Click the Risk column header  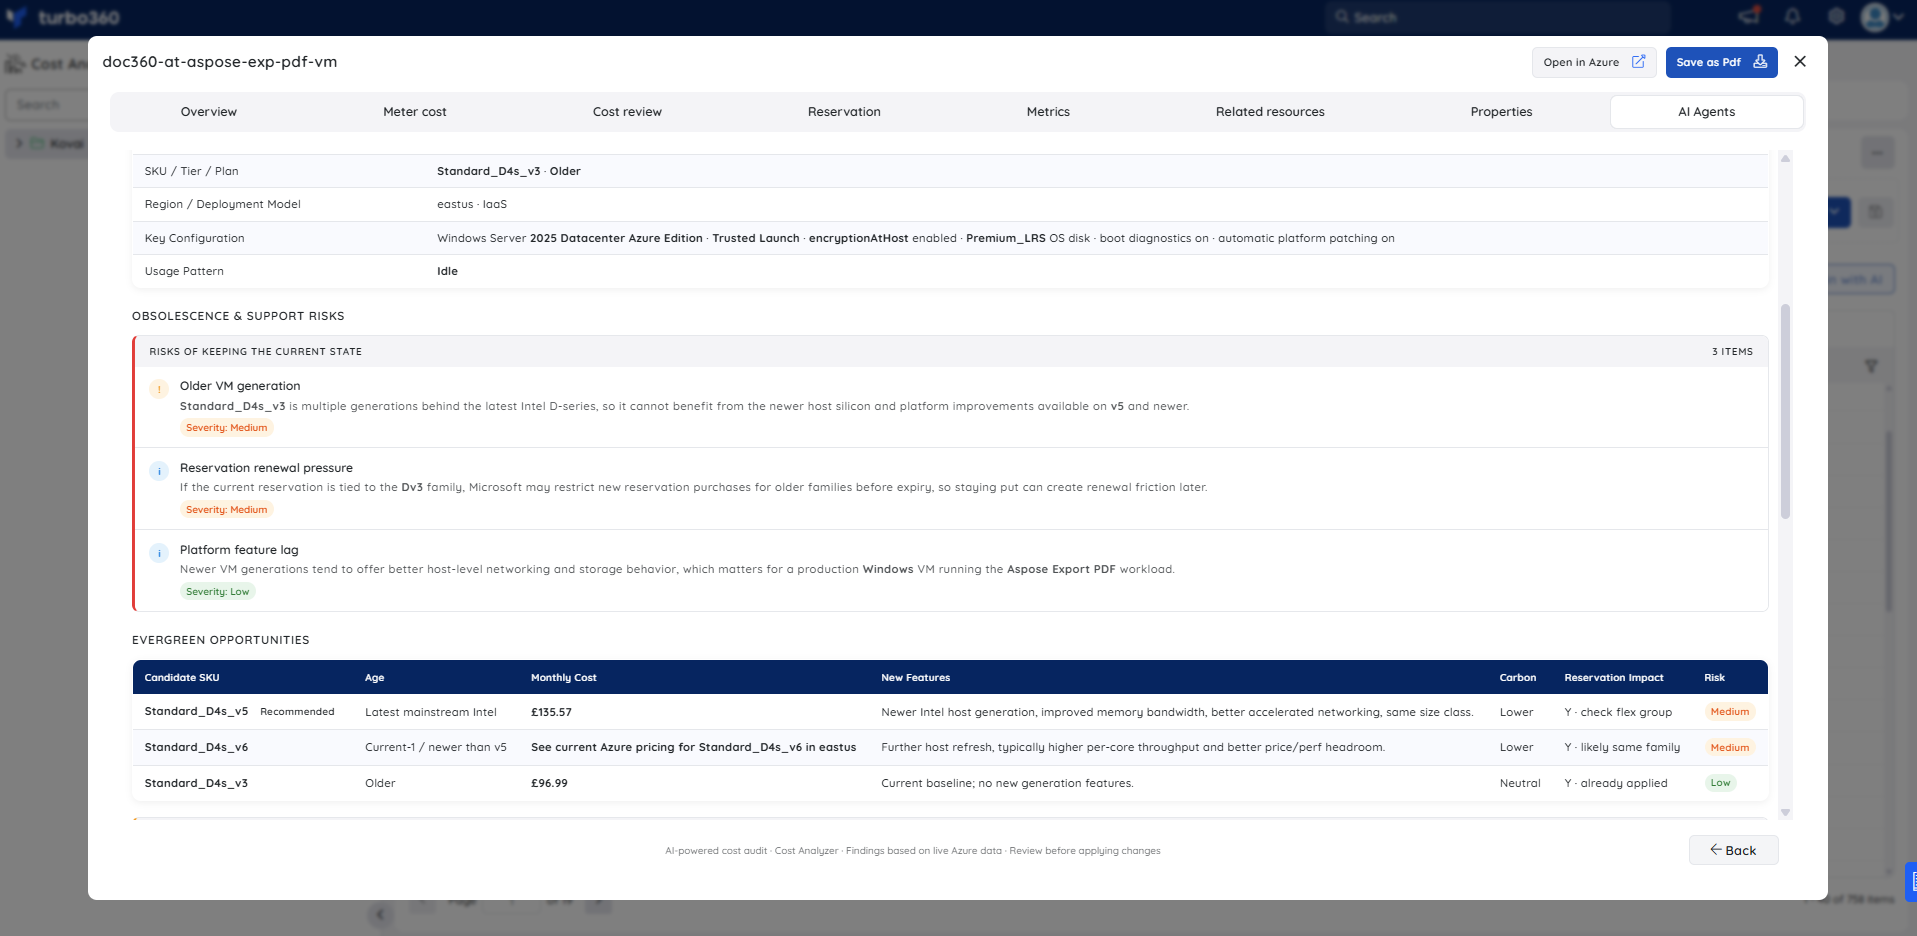[x=1715, y=677]
